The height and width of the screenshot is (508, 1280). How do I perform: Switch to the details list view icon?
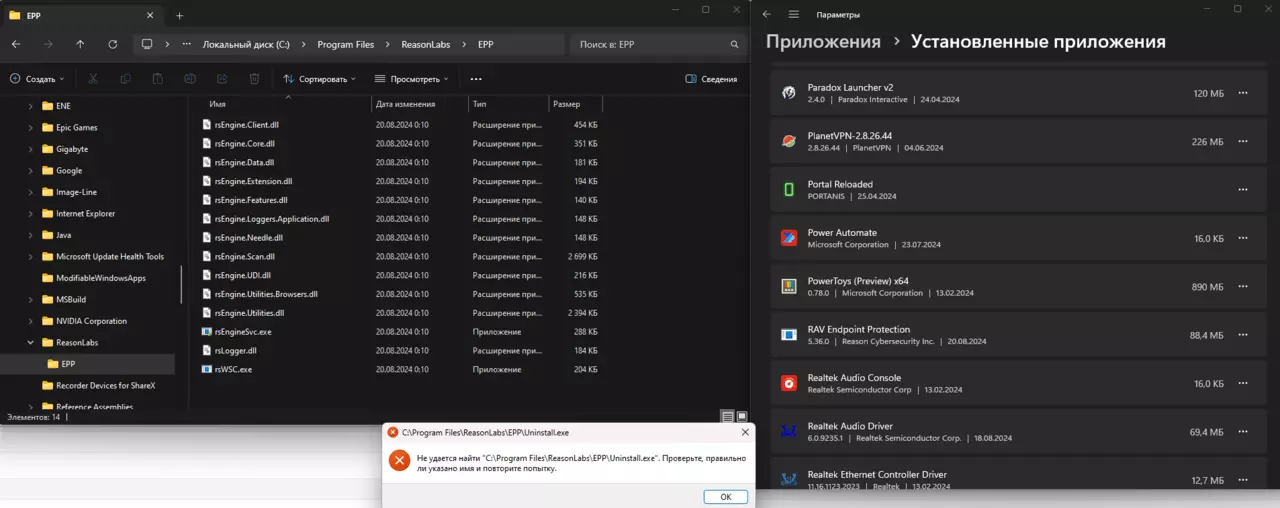point(727,416)
